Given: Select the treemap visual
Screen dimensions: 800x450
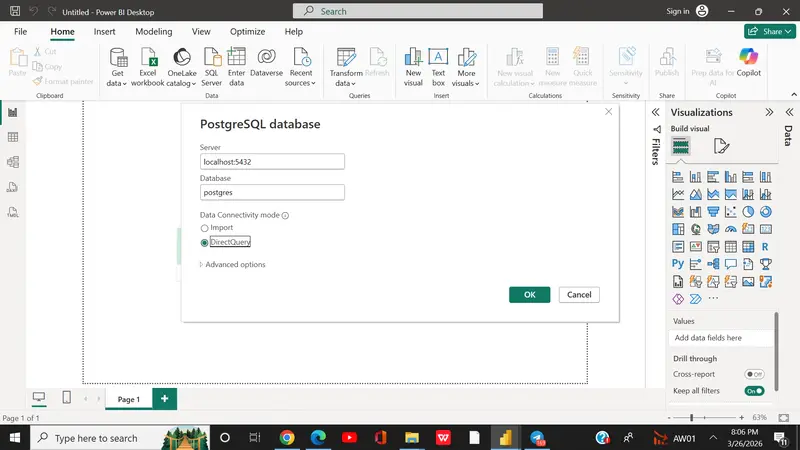Looking at the screenshot, I should (x=678, y=229).
